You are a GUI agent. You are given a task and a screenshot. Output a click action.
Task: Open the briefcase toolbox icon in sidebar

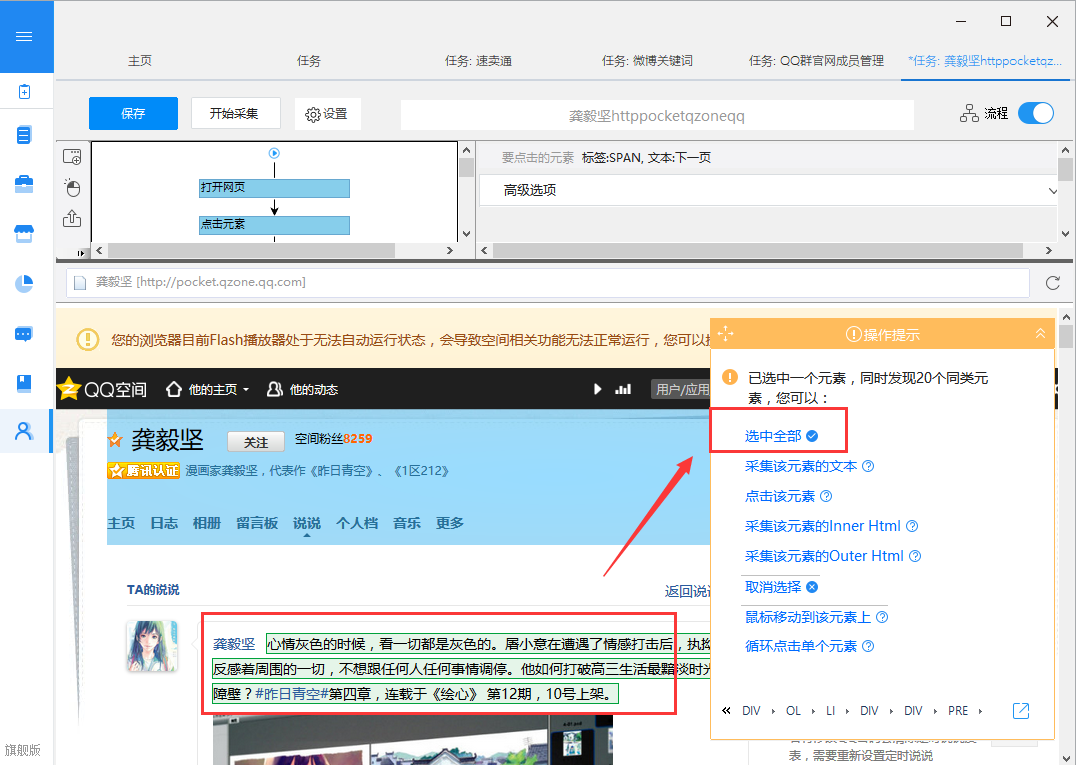click(x=24, y=184)
